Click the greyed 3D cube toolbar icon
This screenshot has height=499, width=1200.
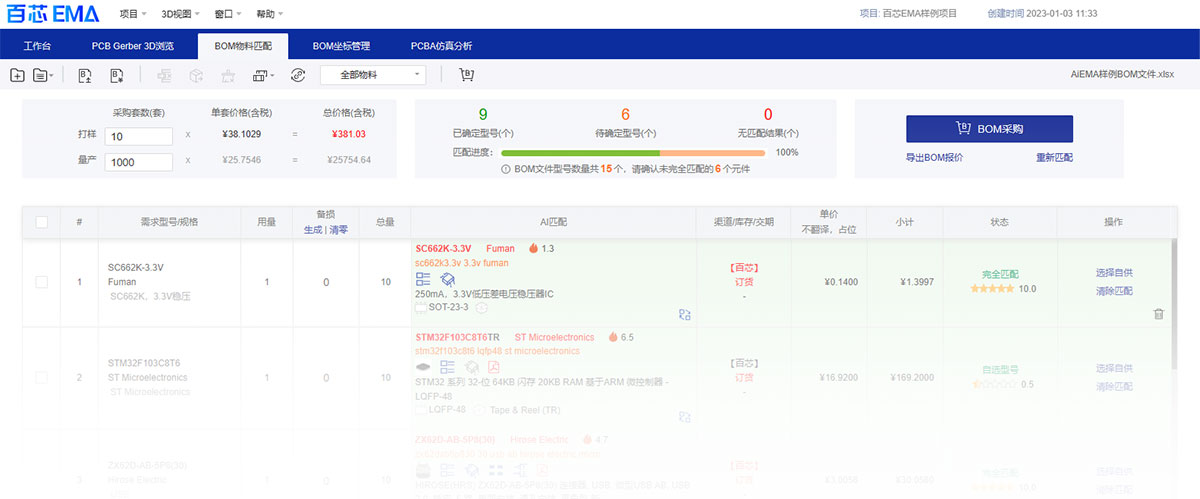pos(197,75)
